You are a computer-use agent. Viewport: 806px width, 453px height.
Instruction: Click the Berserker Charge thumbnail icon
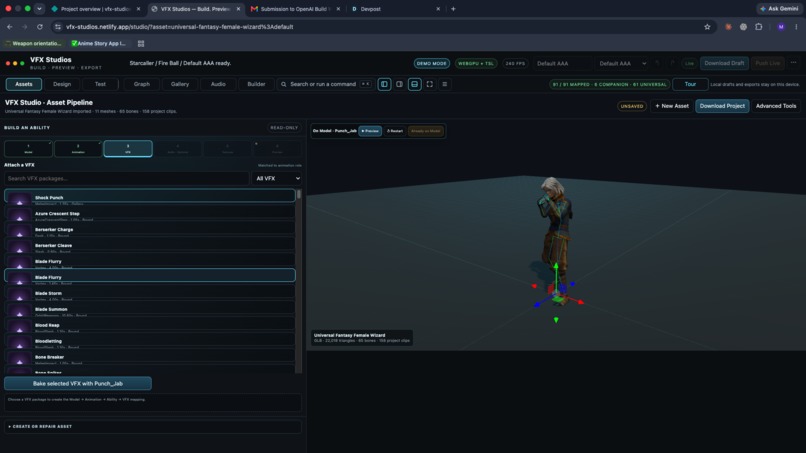[20, 232]
